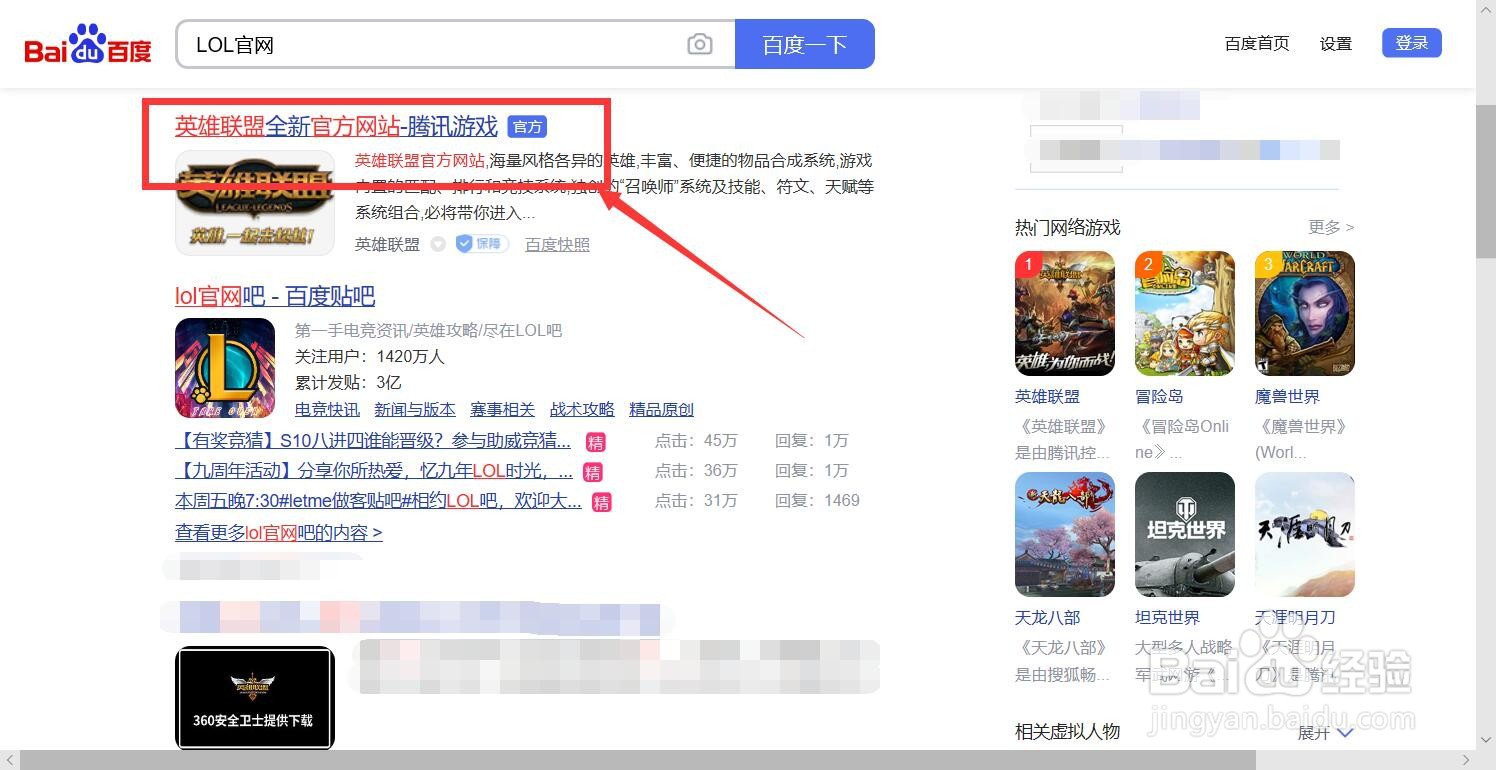Image resolution: width=1496 pixels, height=770 pixels.
Task: Expand 相关虚拟人物 with 展开 arrow
Action: point(1326,733)
